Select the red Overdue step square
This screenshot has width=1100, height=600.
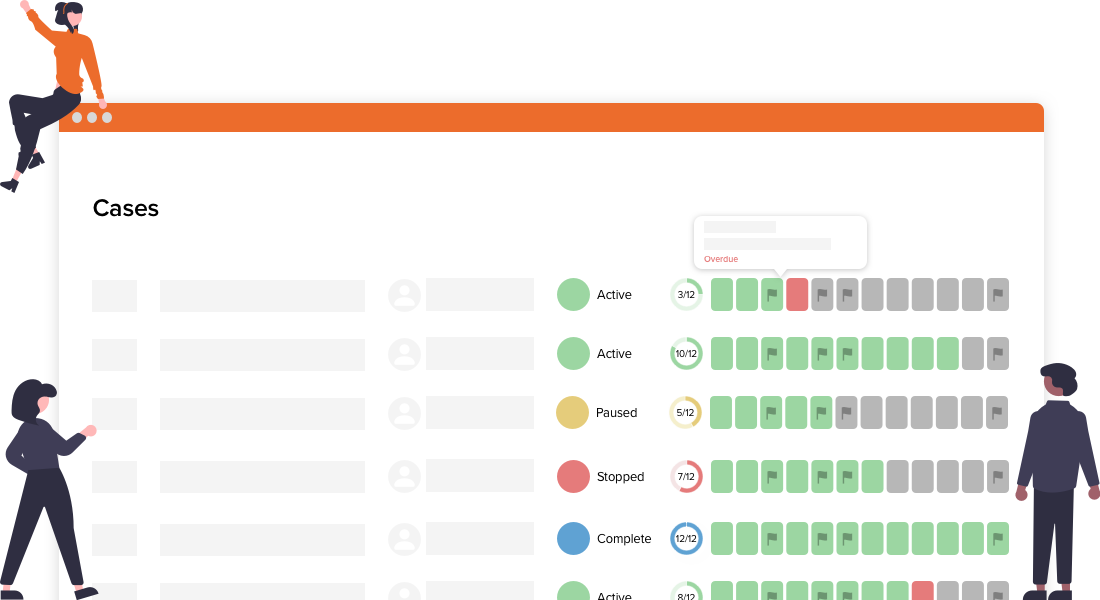click(796, 294)
